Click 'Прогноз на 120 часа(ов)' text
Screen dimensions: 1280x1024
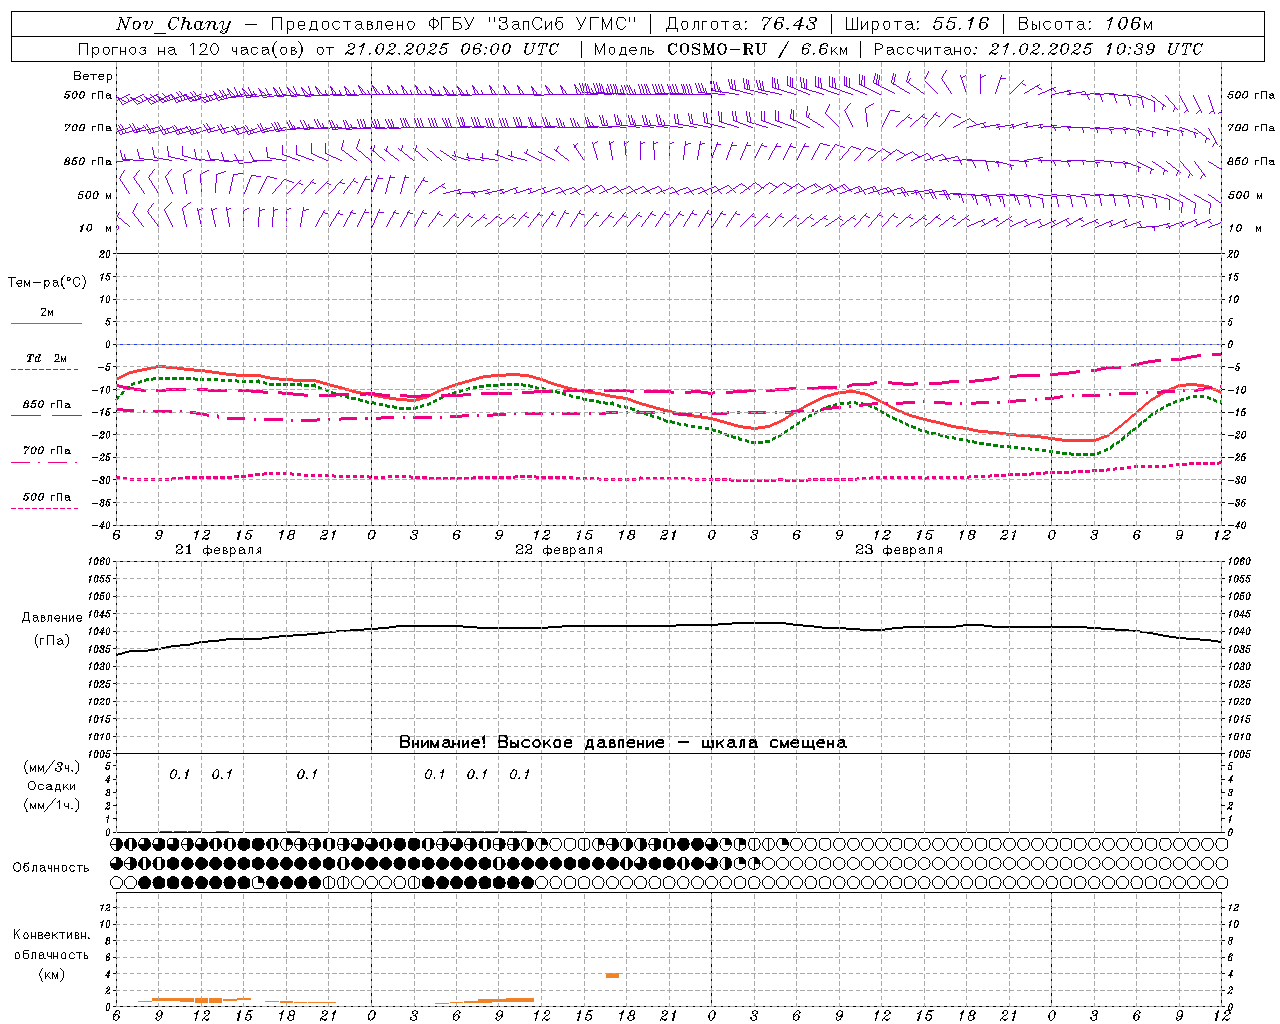pyautogui.click(x=192, y=49)
